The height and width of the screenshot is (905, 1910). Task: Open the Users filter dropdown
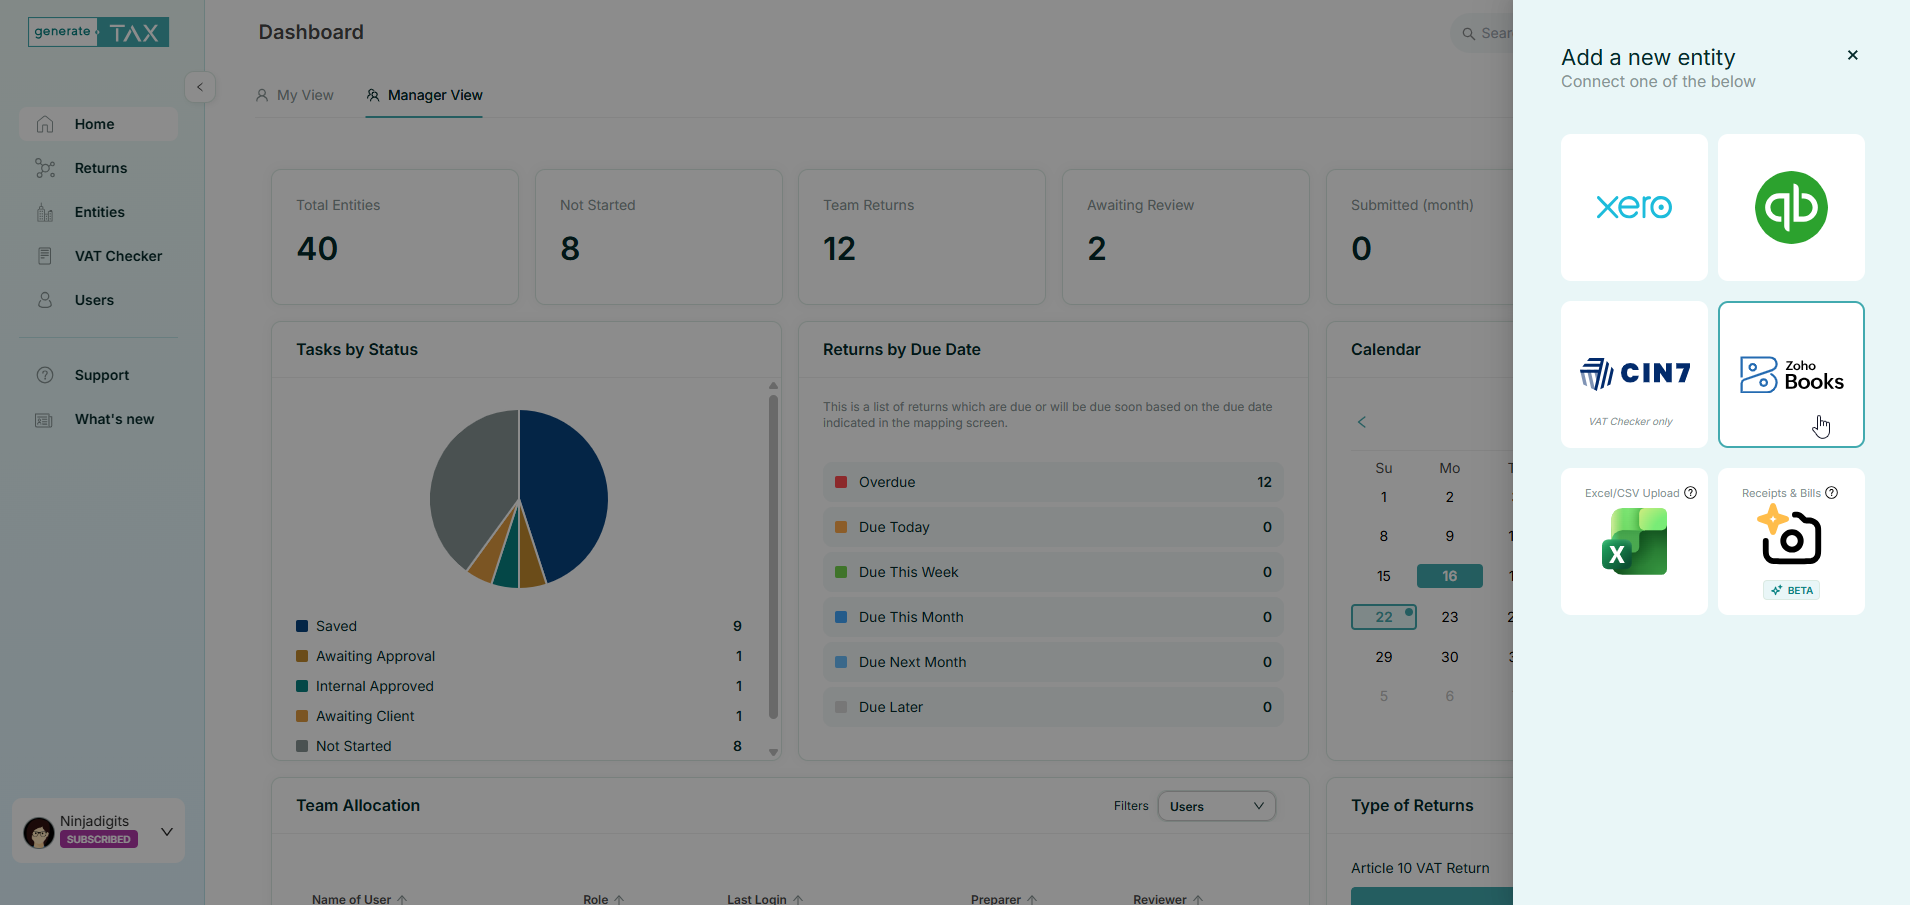pos(1216,806)
